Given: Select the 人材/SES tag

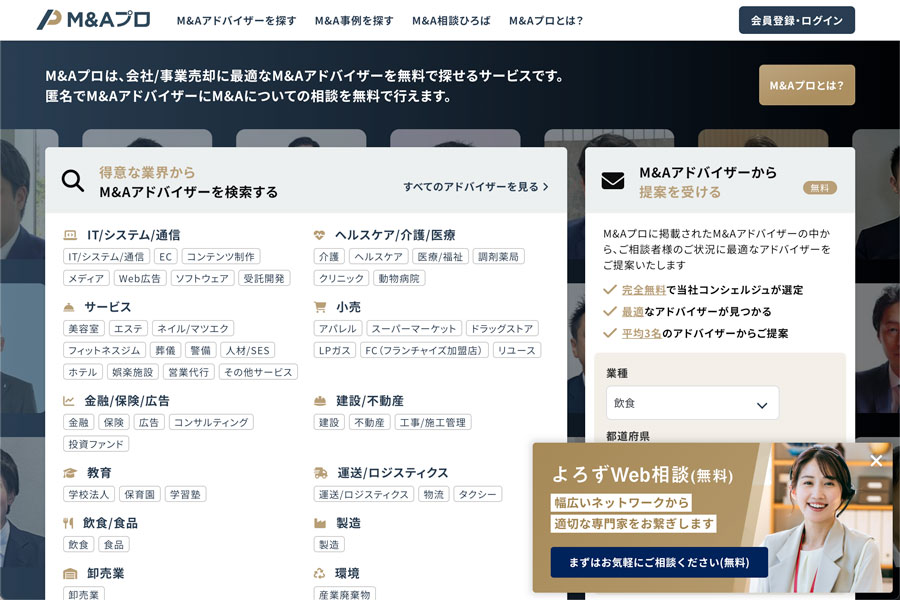Looking at the screenshot, I should (248, 350).
